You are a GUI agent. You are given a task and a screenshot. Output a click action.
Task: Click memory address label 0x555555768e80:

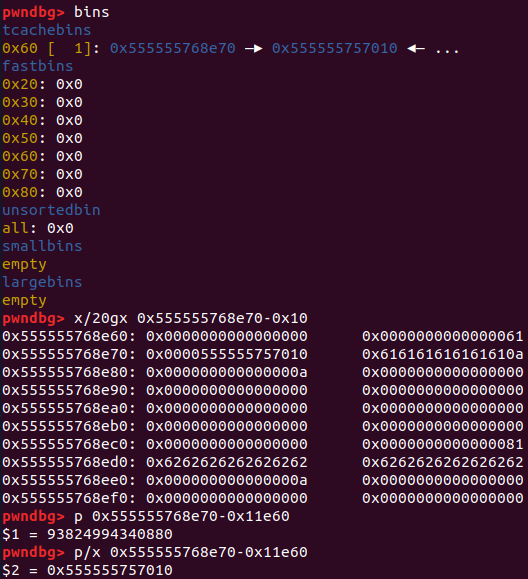click(69, 372)
